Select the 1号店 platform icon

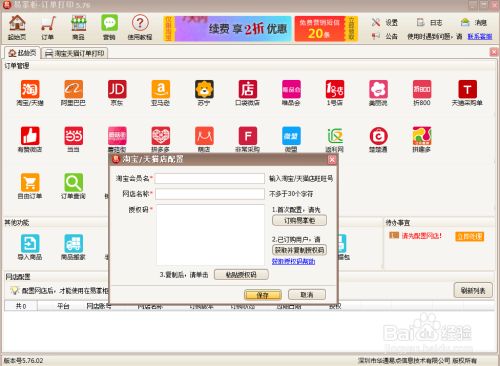(x=335, y=93)
